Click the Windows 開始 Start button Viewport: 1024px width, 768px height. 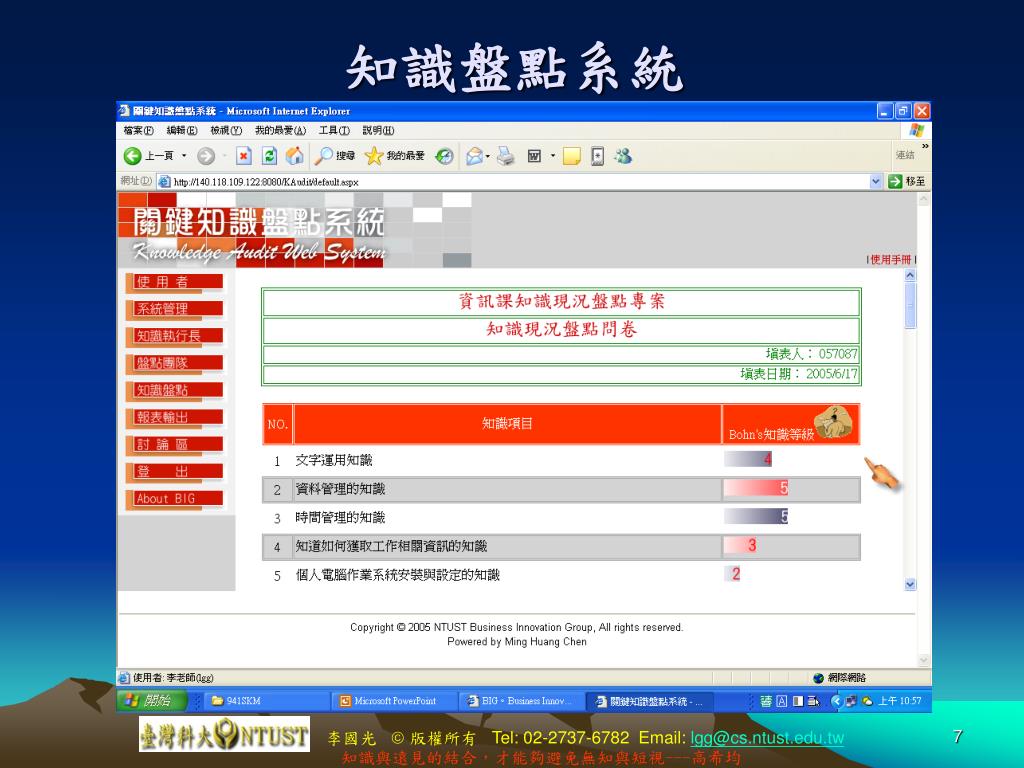point(151,701)
